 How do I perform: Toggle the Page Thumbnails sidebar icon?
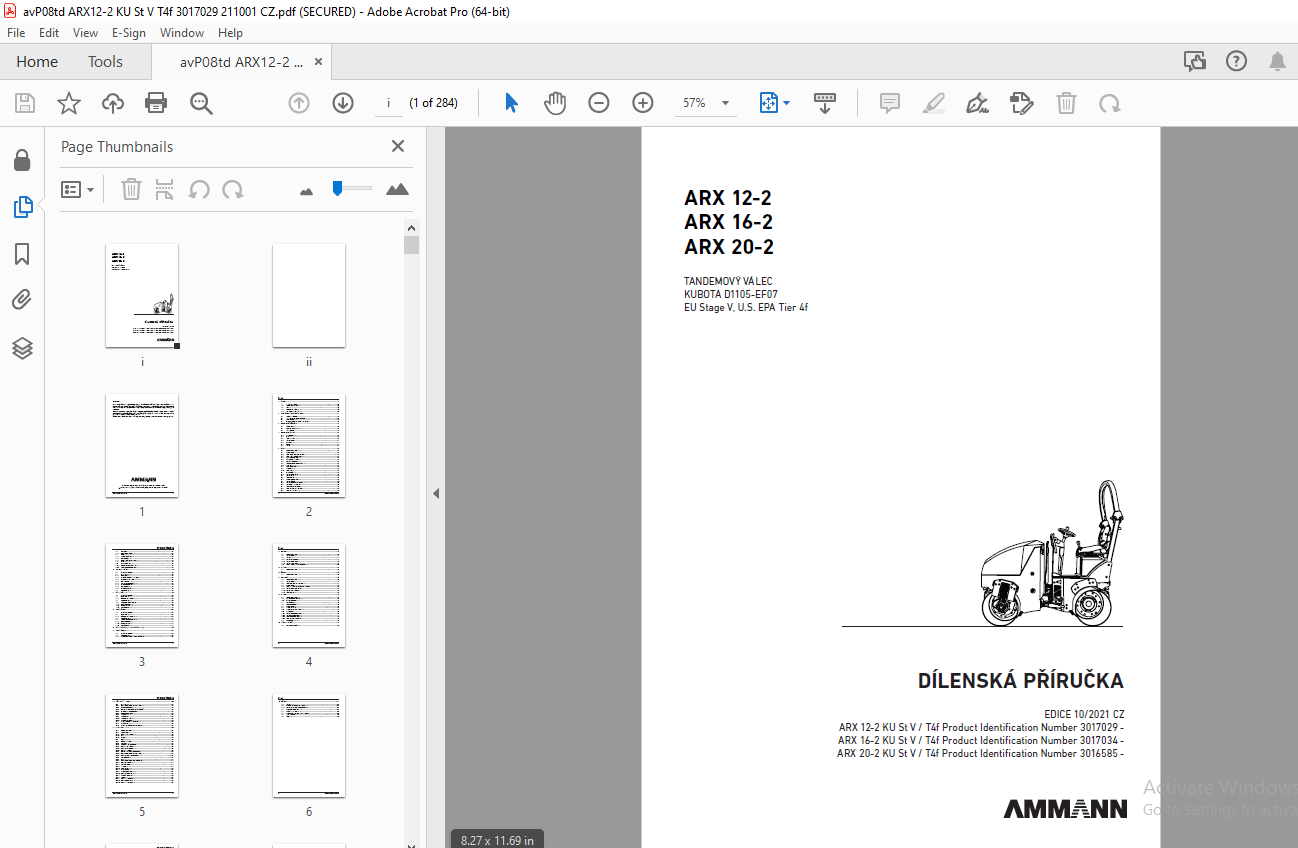[22, 207]
